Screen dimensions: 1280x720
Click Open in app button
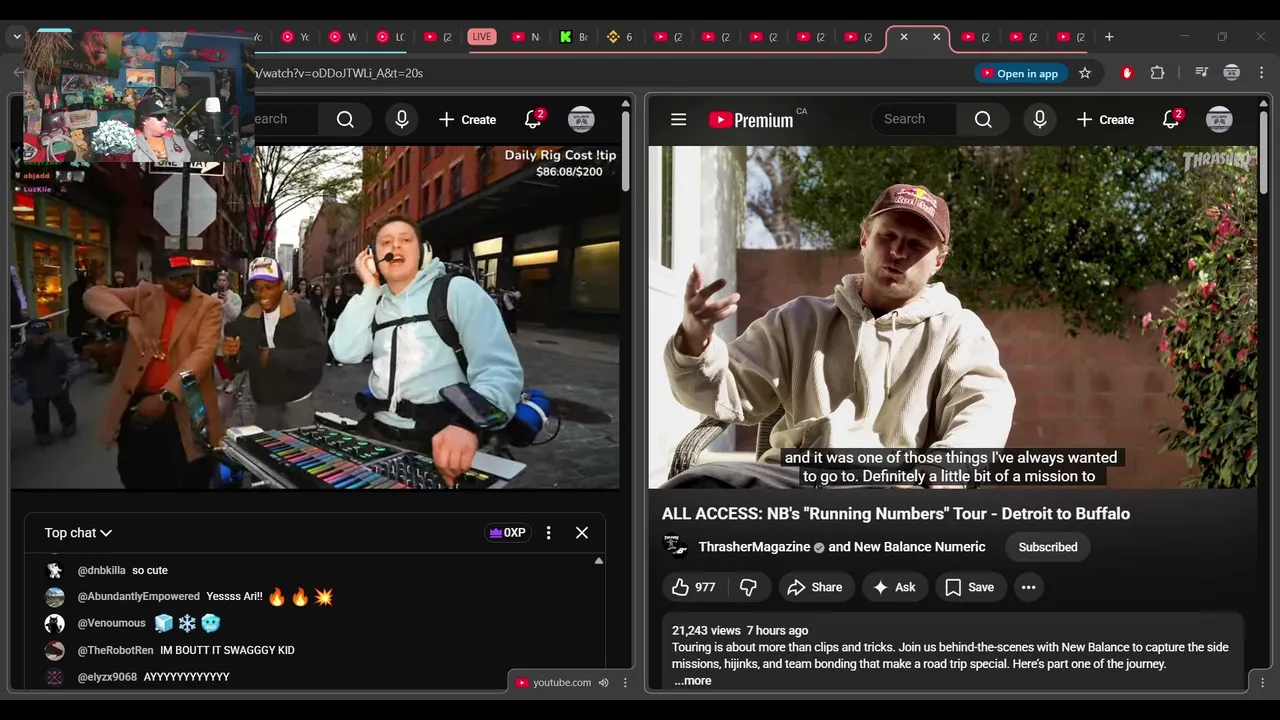click(1019, 73)
